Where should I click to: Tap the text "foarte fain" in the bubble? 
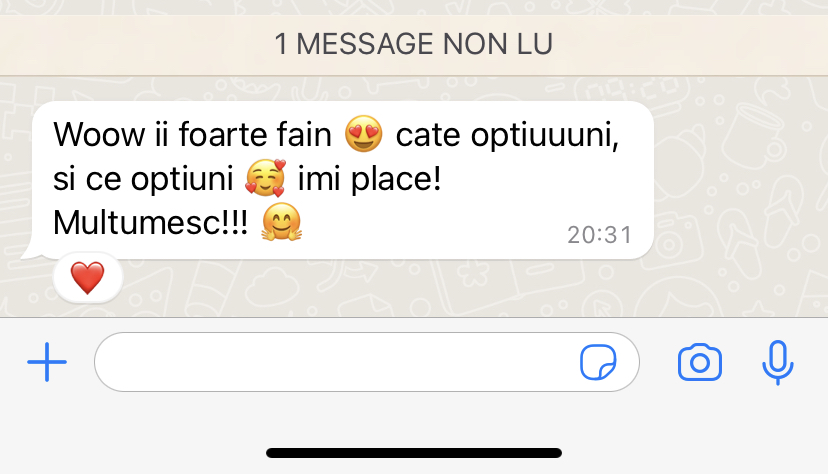coord(255,134)
